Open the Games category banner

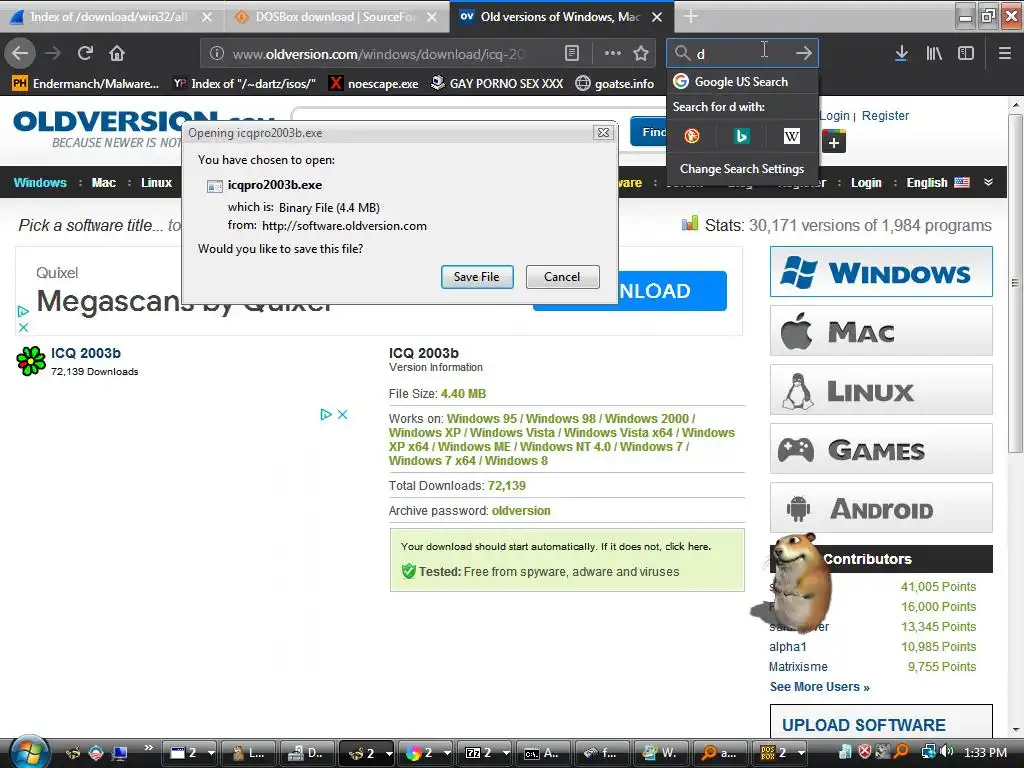881,449
